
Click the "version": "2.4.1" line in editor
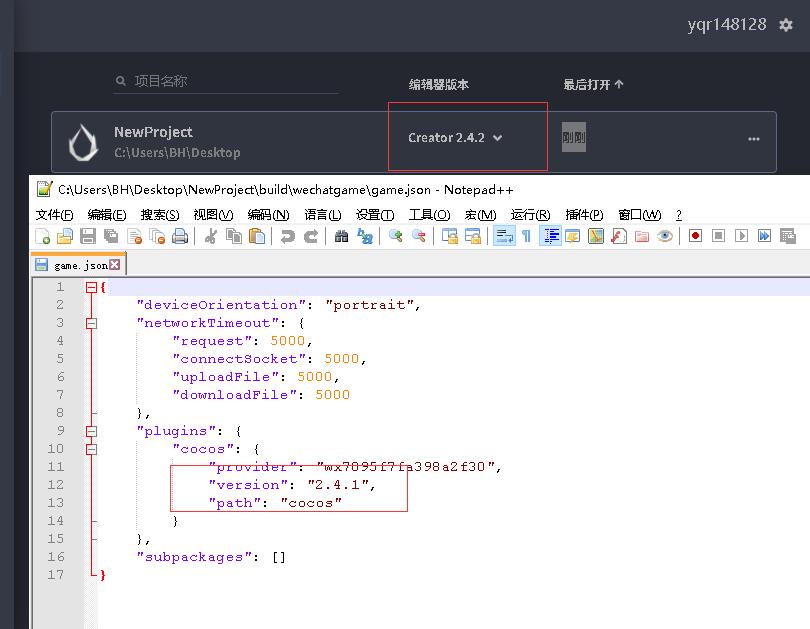pyautogui.click(x=291, y=485)
